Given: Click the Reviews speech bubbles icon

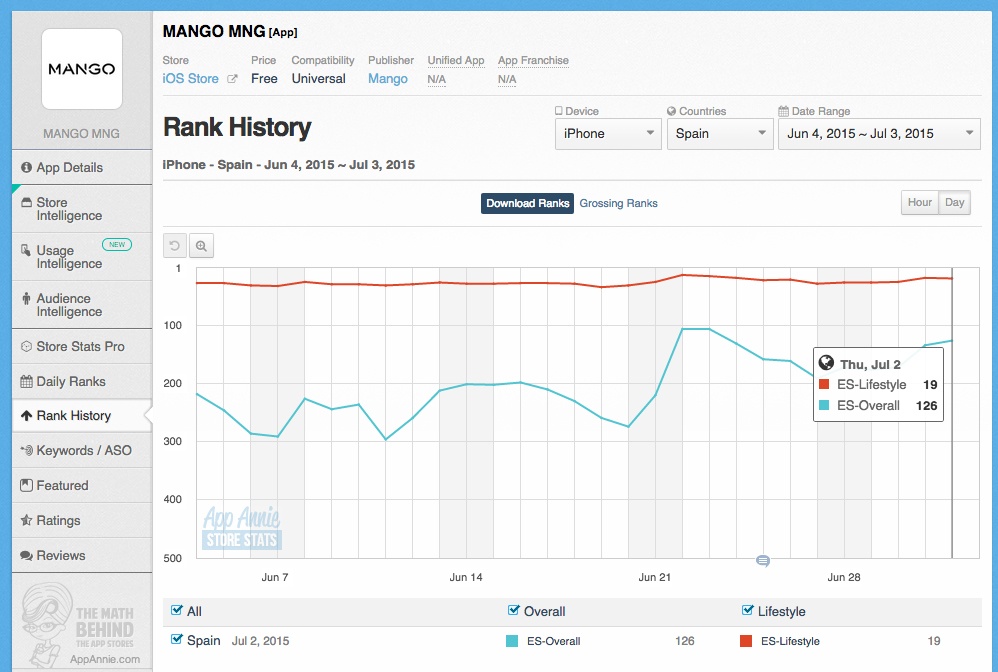Looking at the screenshot, I should (x=26, y=556).
